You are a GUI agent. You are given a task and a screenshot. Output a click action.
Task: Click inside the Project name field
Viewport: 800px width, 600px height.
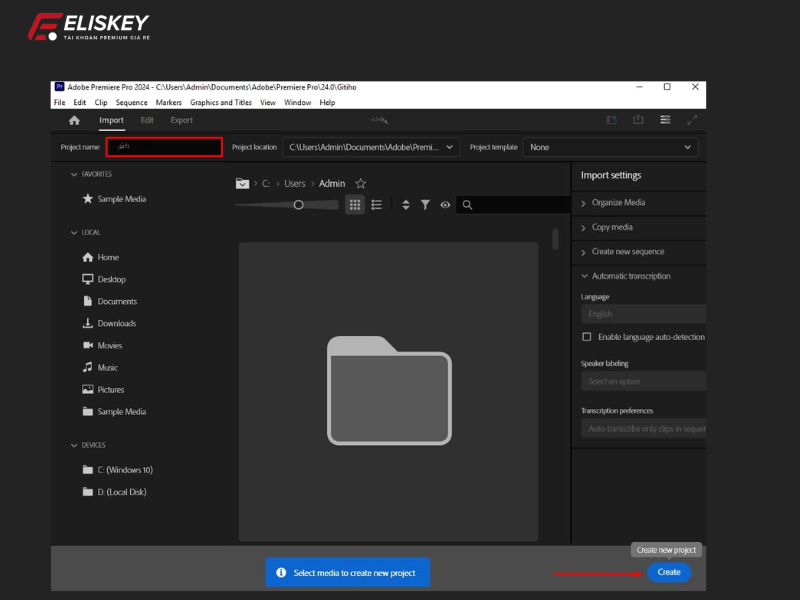165,147
